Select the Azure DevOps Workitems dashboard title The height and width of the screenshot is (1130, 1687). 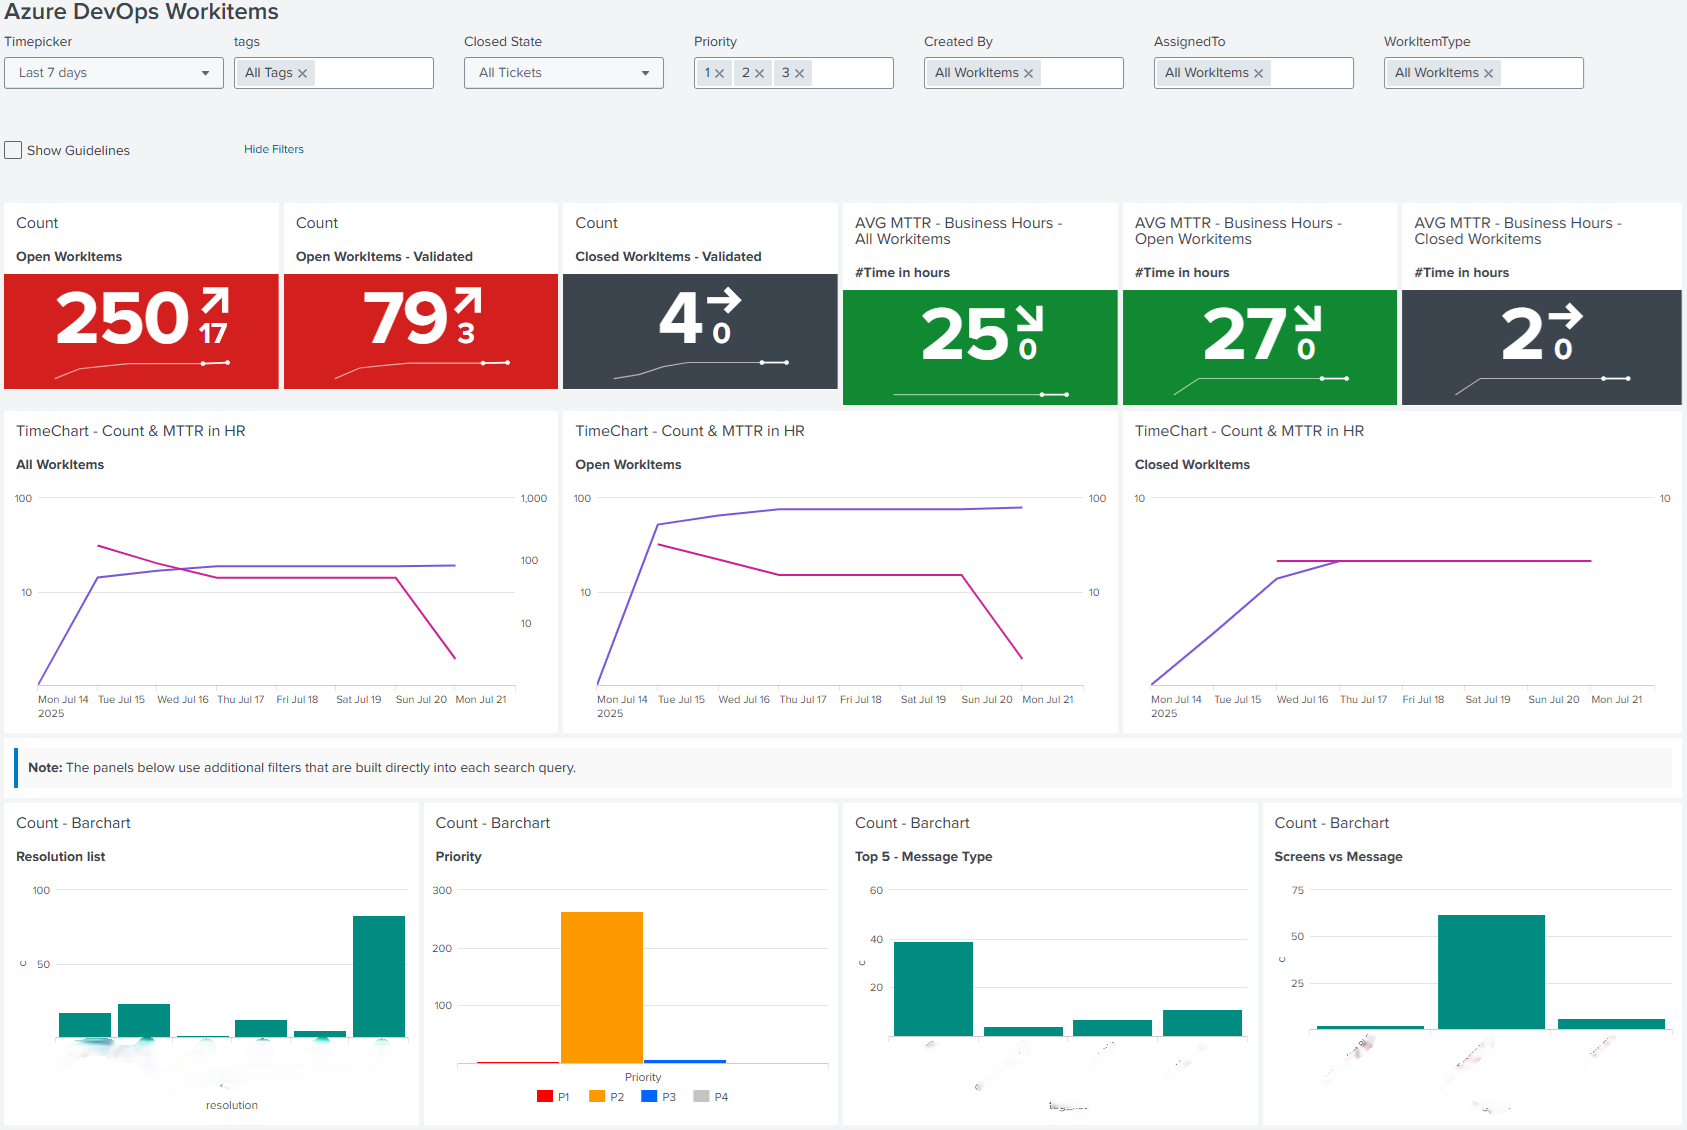[x=141, y=12]
